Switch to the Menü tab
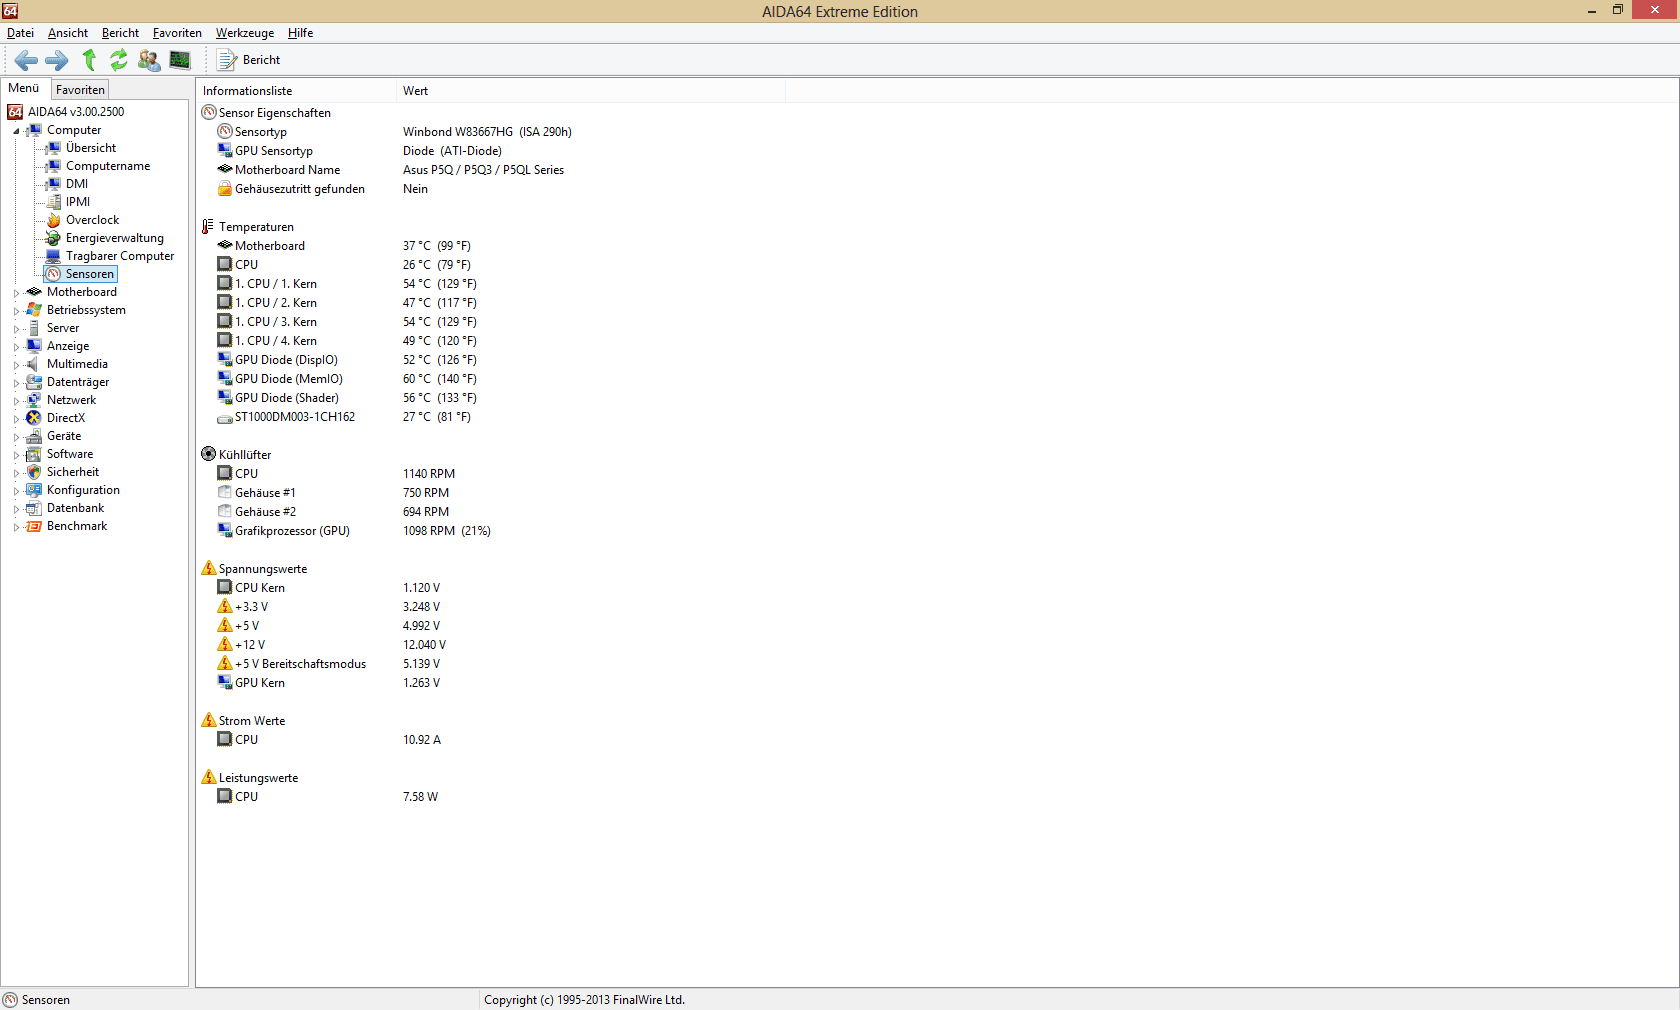This screenshot has width=1680, height=1010. pyautogui.click(x=24, y=88)
